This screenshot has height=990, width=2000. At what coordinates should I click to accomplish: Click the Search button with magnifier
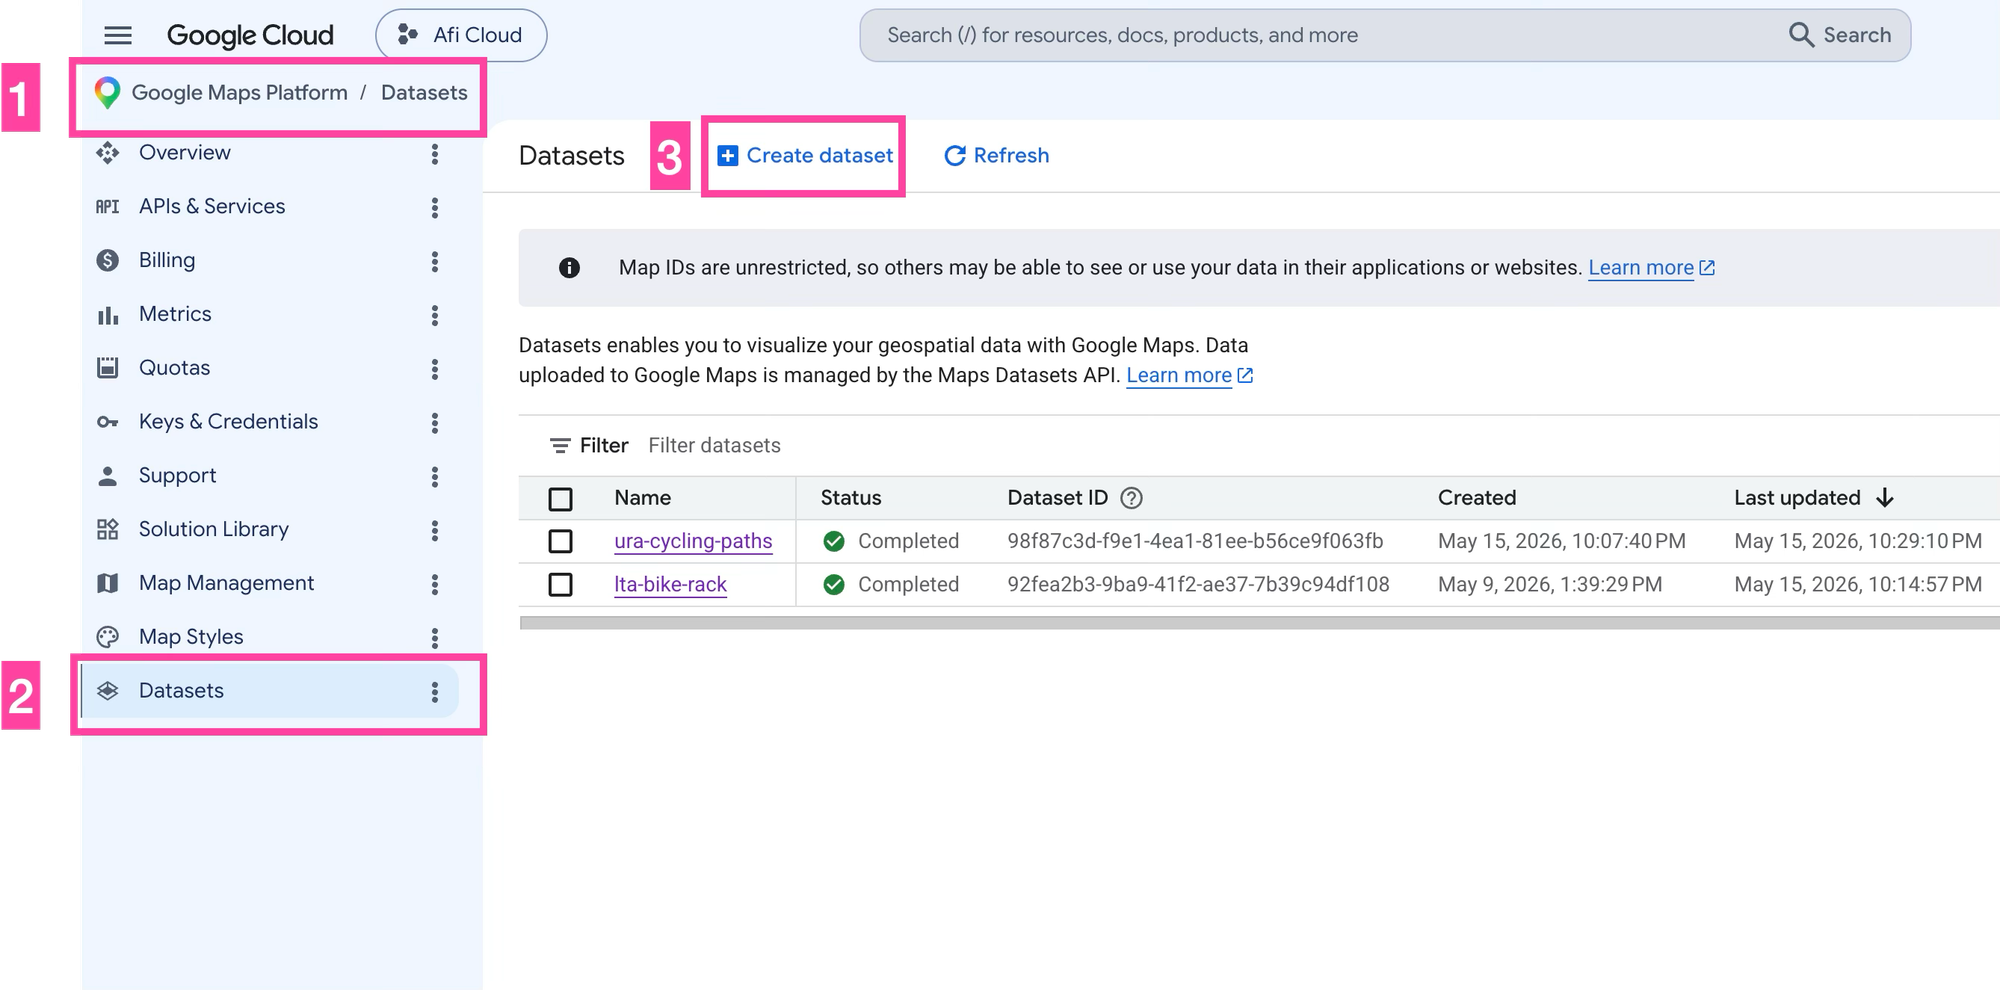1840,35
